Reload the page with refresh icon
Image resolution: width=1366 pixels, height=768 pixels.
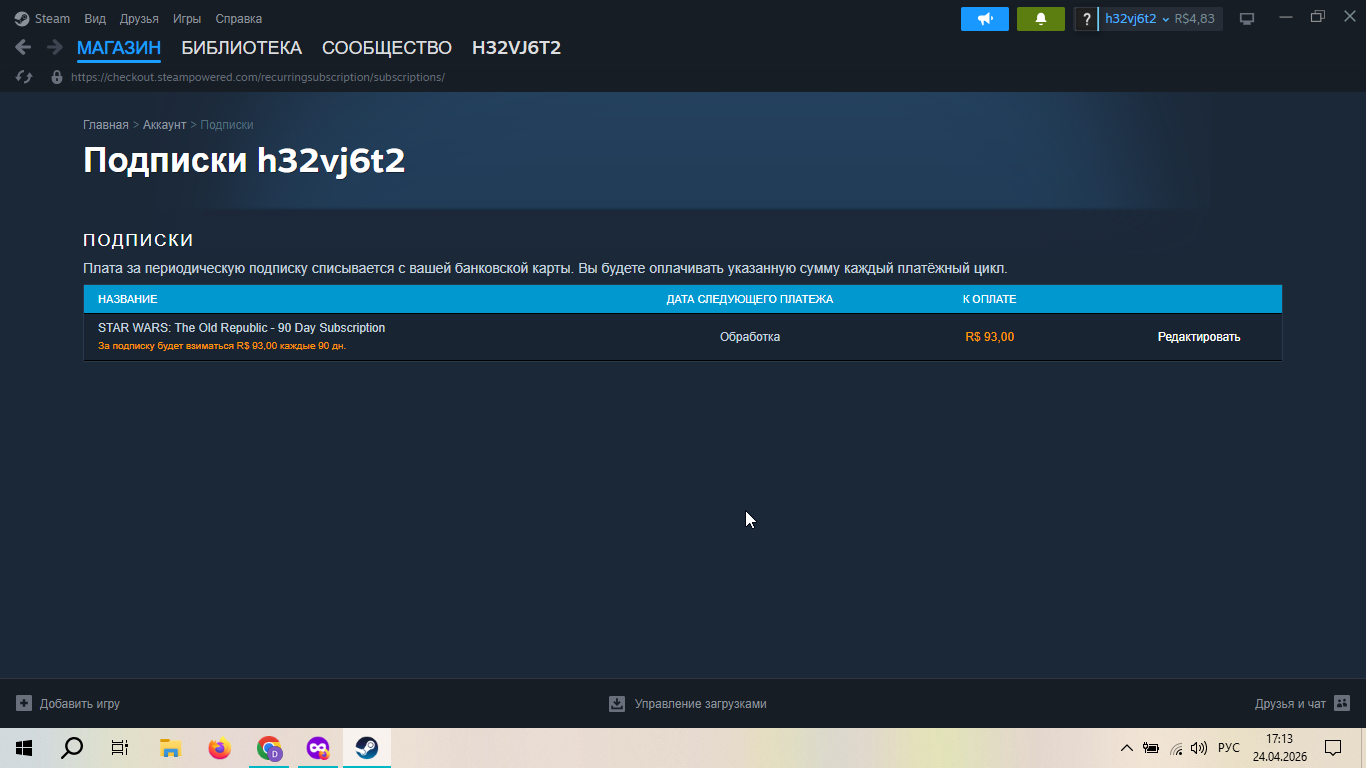(x=24, y=77)
